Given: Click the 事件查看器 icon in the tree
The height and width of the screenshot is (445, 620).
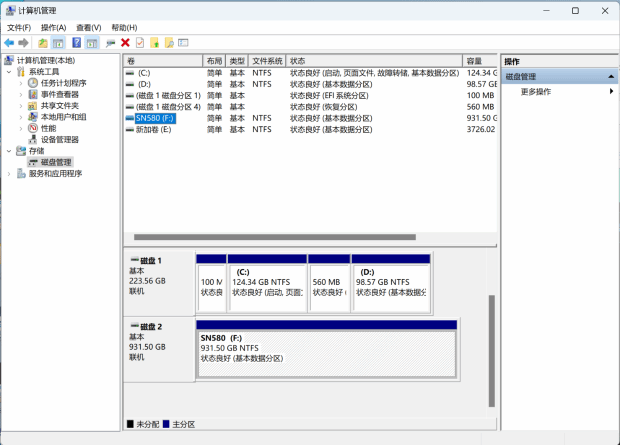Looking at the screenshot, I should 33,95.
